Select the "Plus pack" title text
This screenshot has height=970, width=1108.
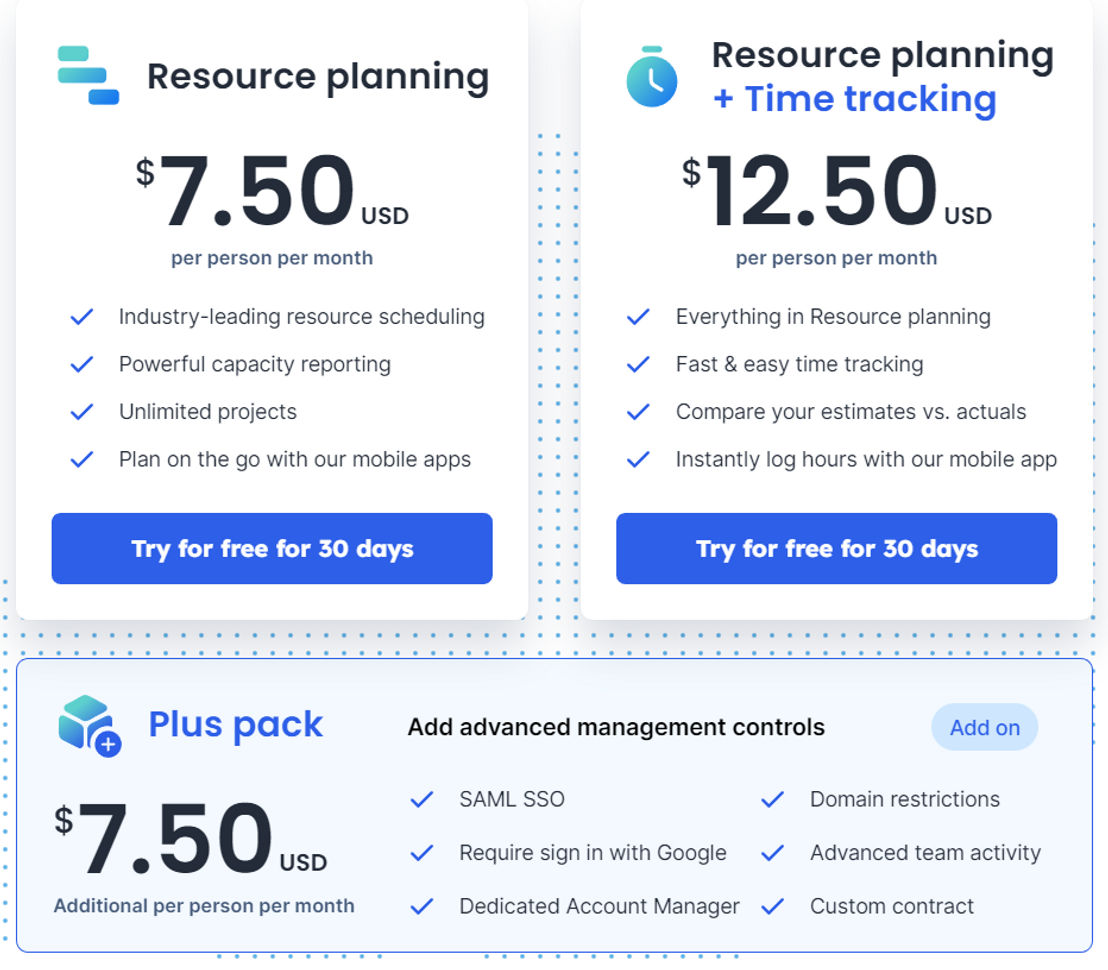point(235,725)
